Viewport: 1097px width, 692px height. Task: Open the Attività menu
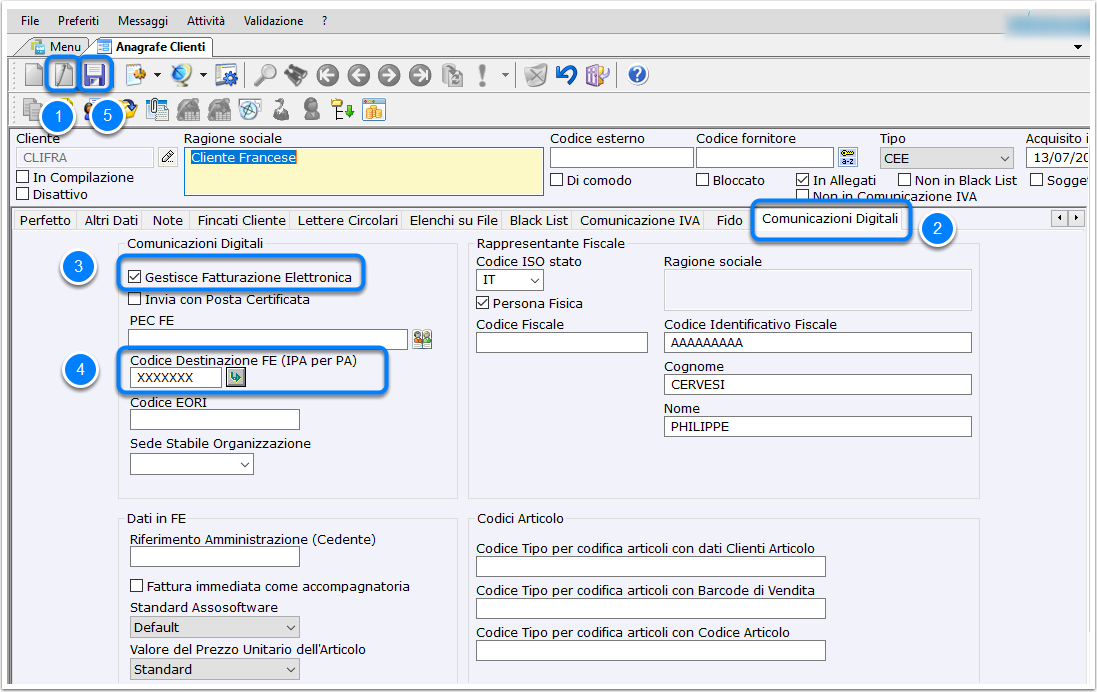[206, 21]
